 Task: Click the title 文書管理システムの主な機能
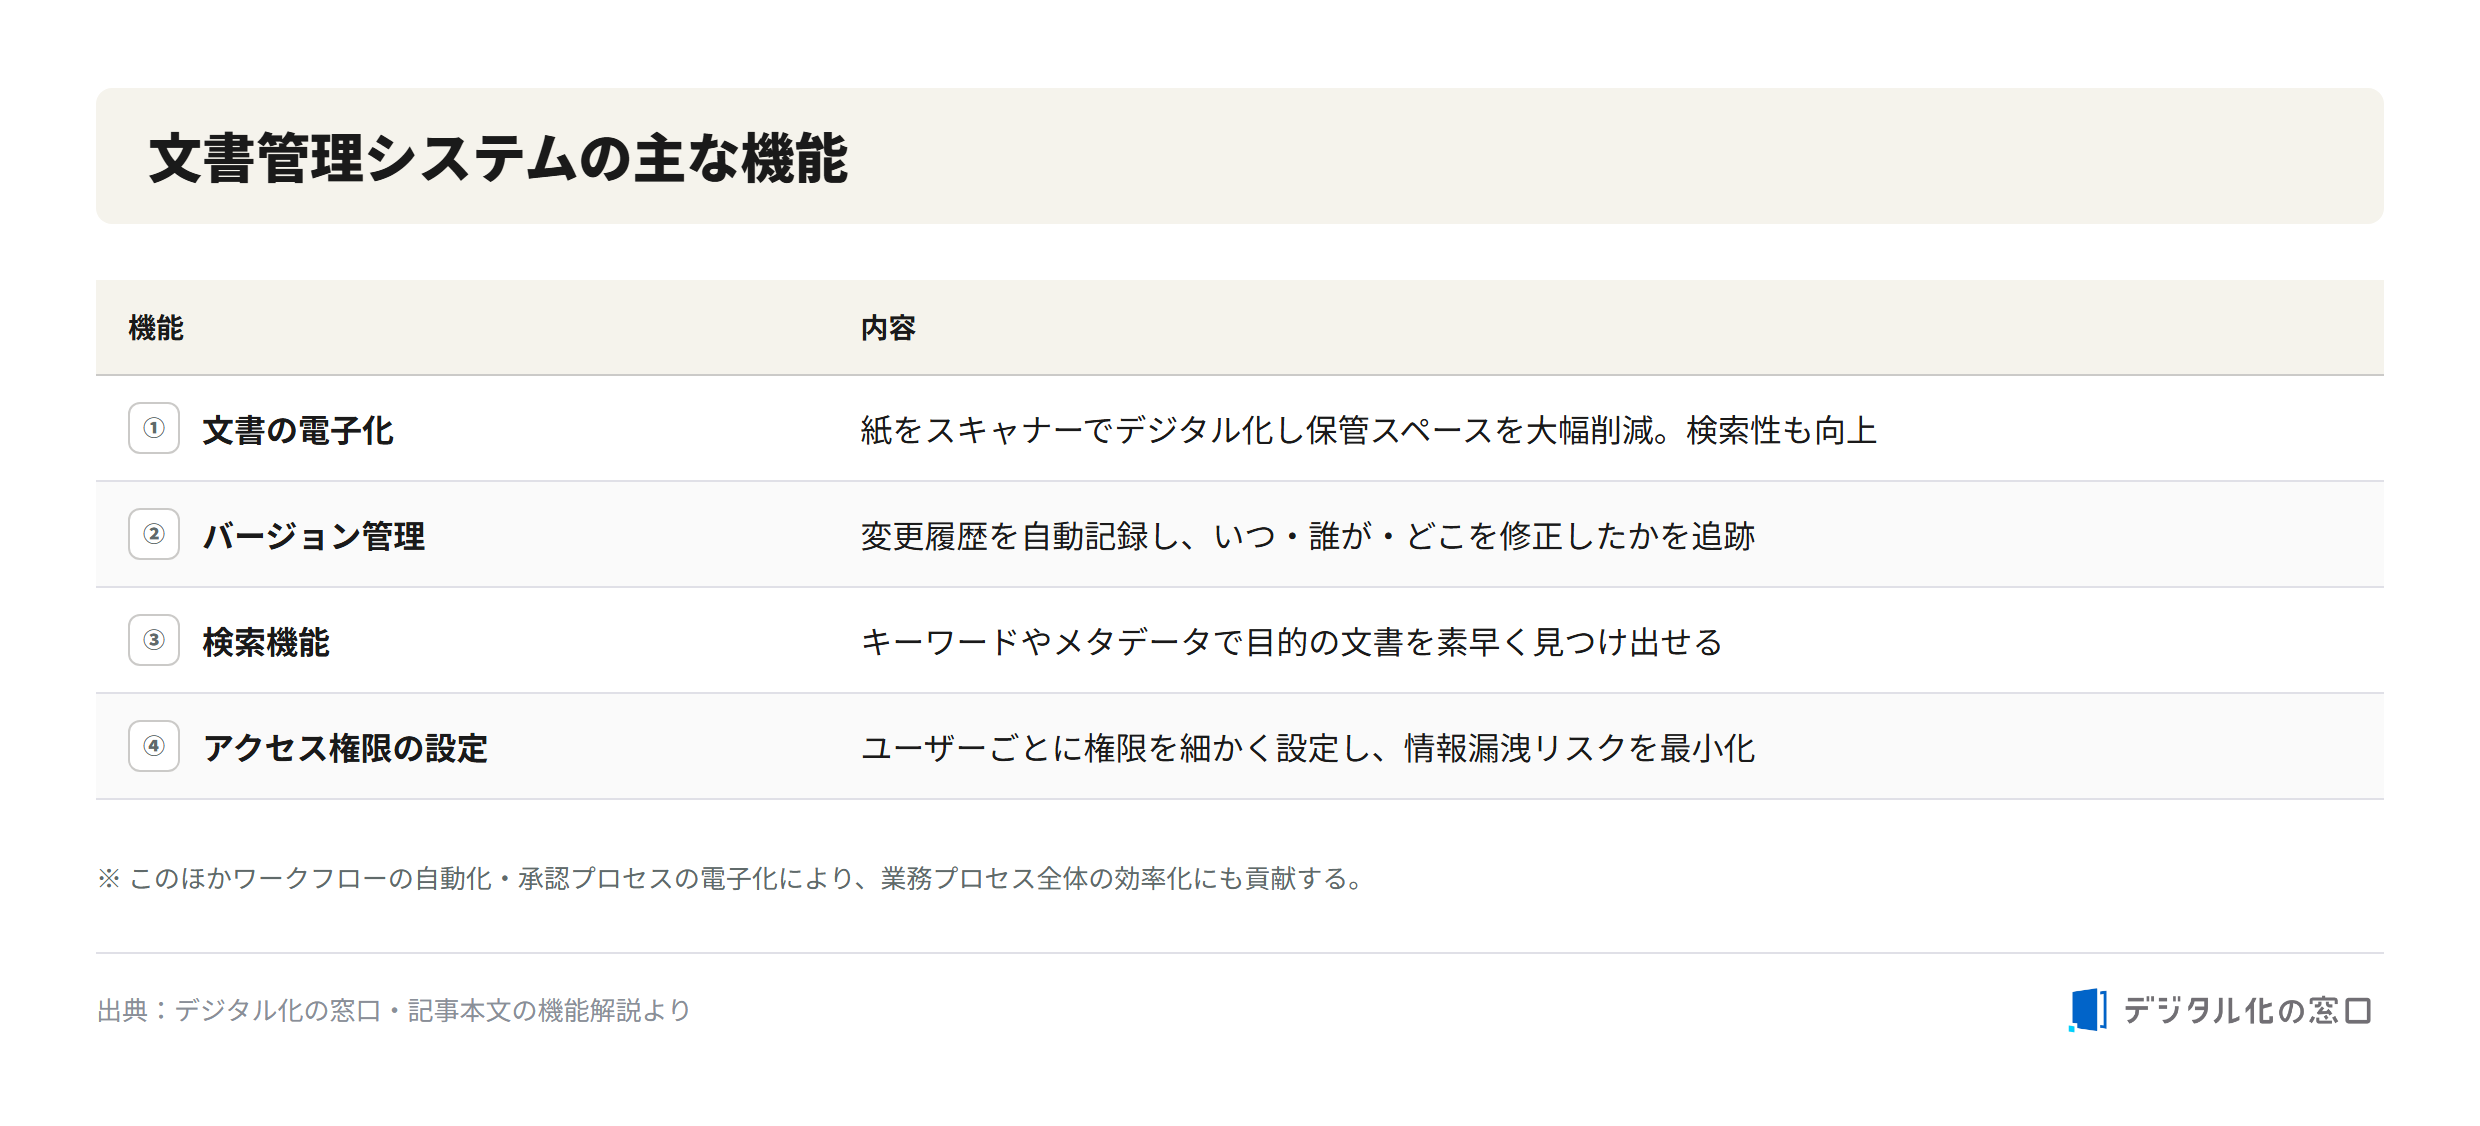(498, 158)
